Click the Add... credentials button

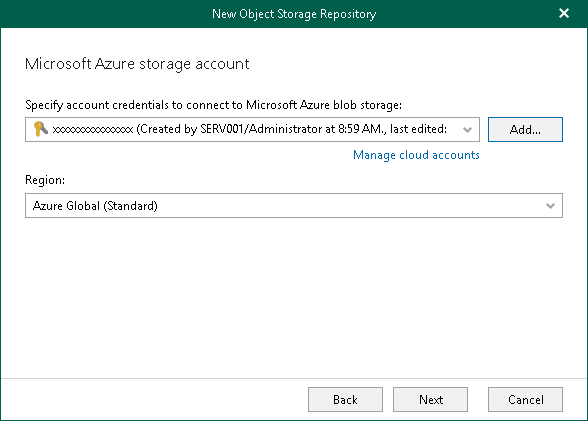525,130
